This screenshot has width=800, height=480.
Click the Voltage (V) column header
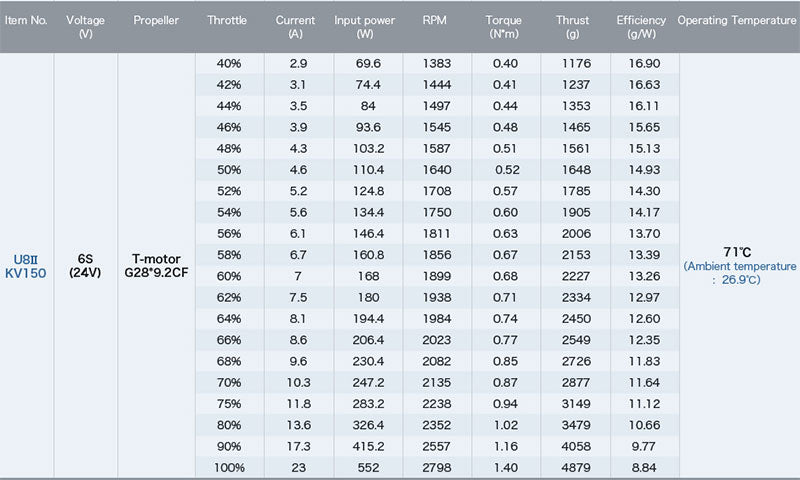pos(85,26)
